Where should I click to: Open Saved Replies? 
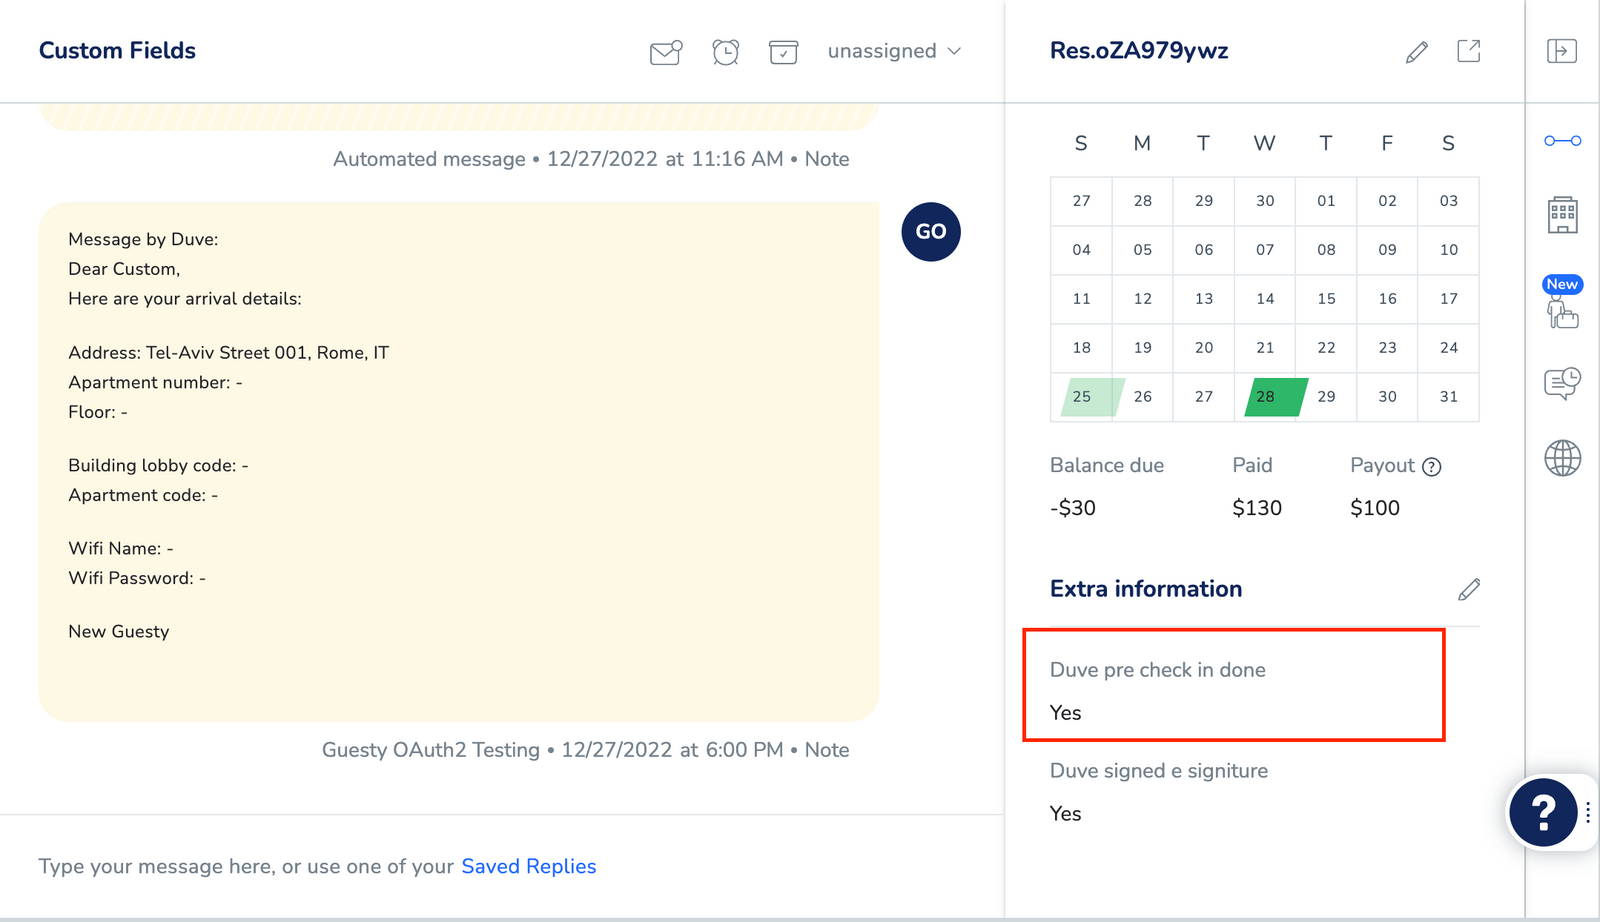[x=528, y=866]
